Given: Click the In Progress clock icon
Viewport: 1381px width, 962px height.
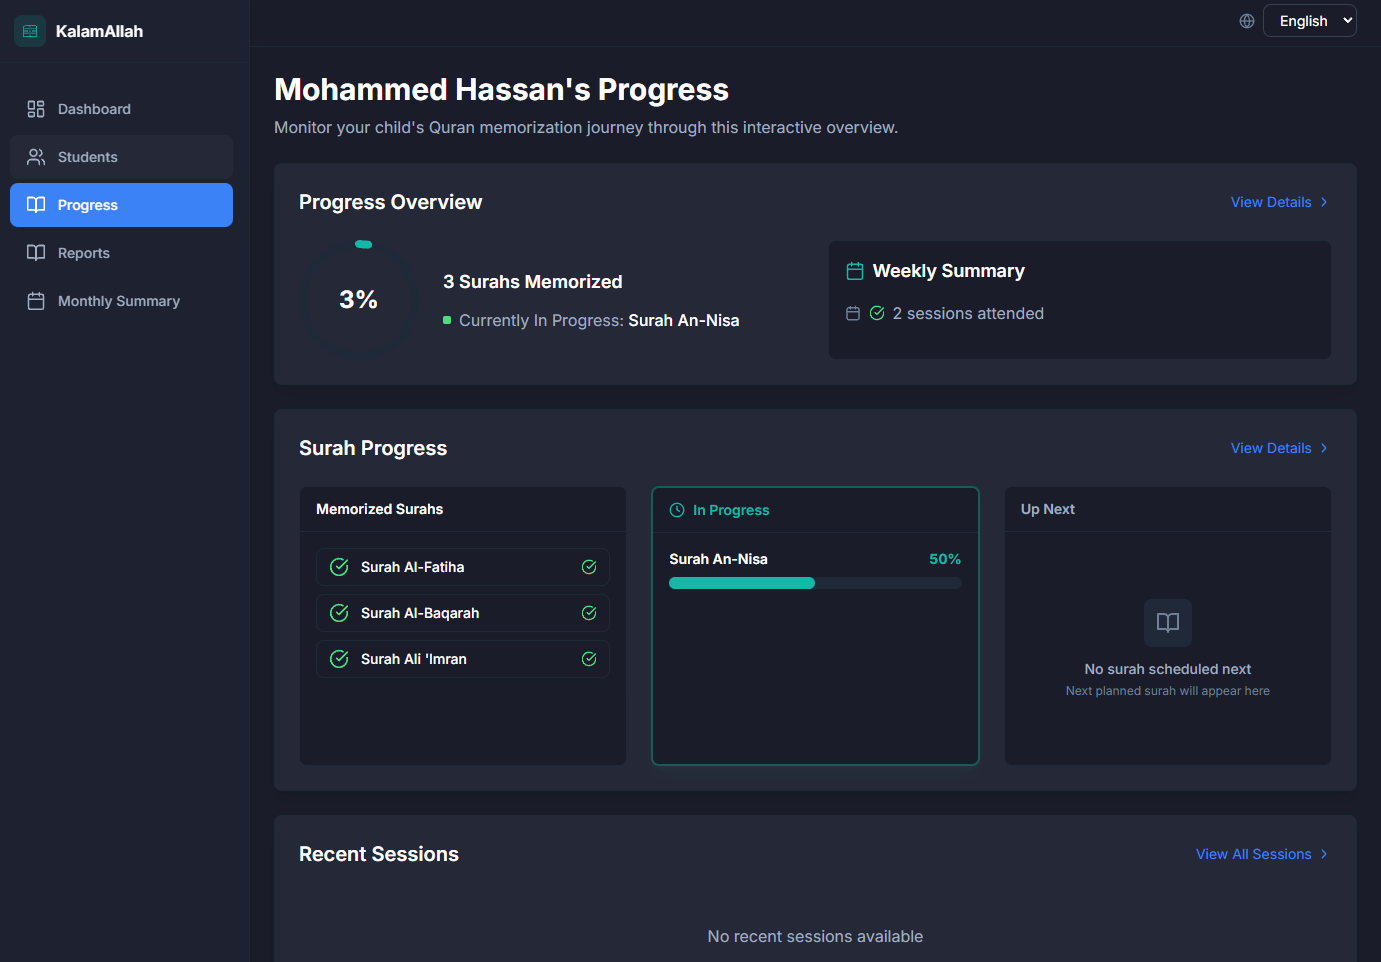Looking at the screenshot, I should tap(677, 510).
